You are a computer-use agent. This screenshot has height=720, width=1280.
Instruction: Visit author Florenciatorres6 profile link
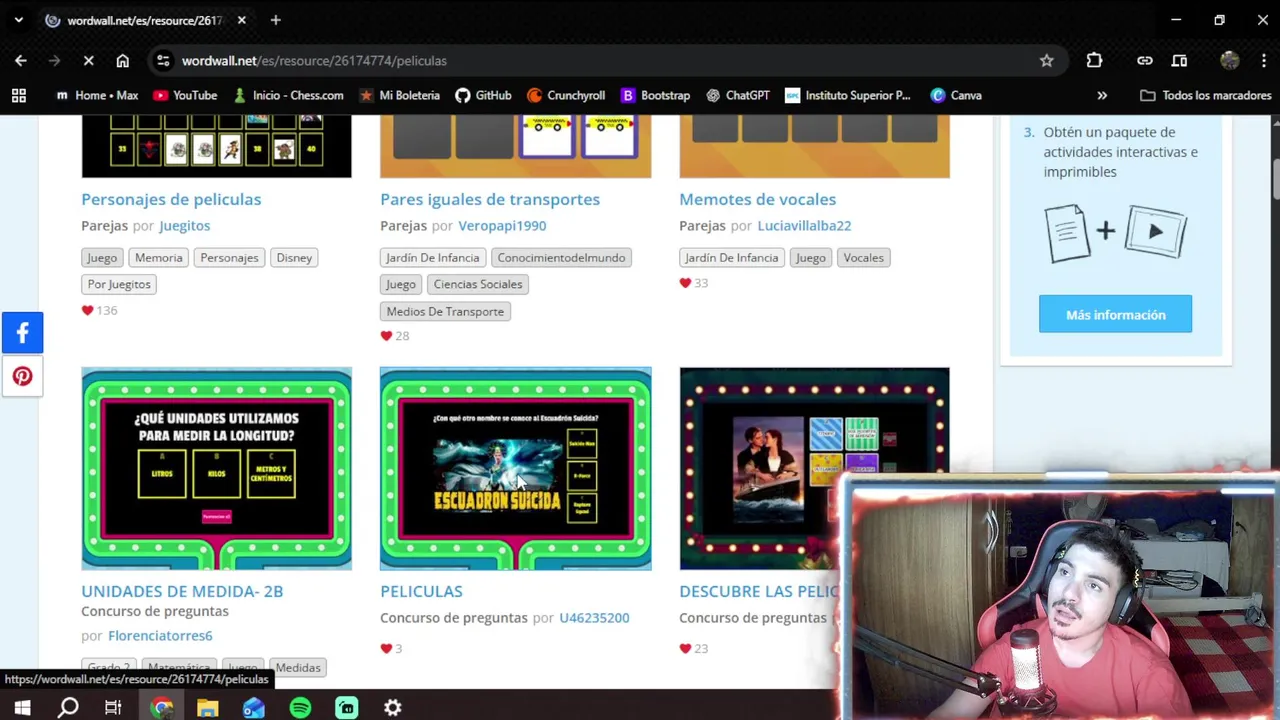(x=160, y=636)
